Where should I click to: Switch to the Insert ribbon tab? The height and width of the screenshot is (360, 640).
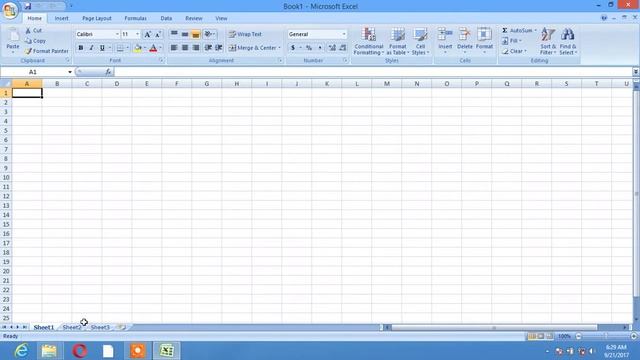(62, 18)
